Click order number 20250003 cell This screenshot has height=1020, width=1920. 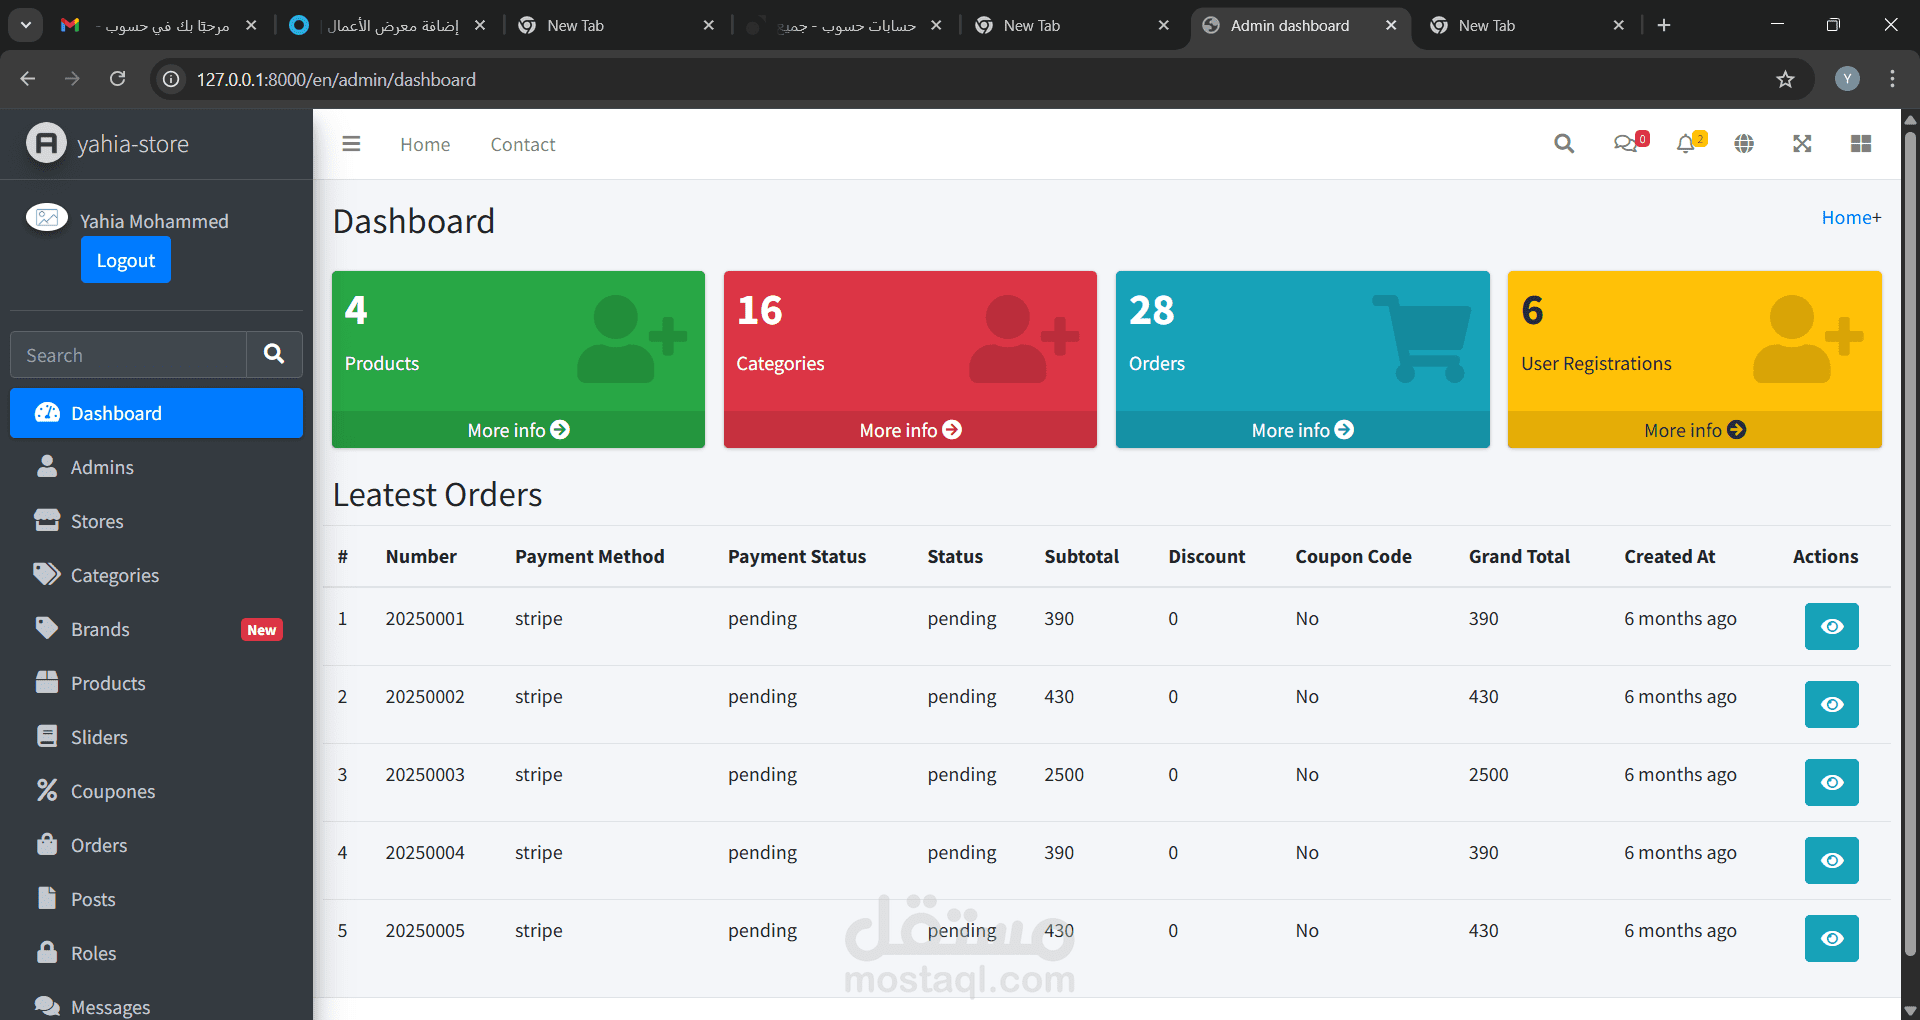point(425,774)
